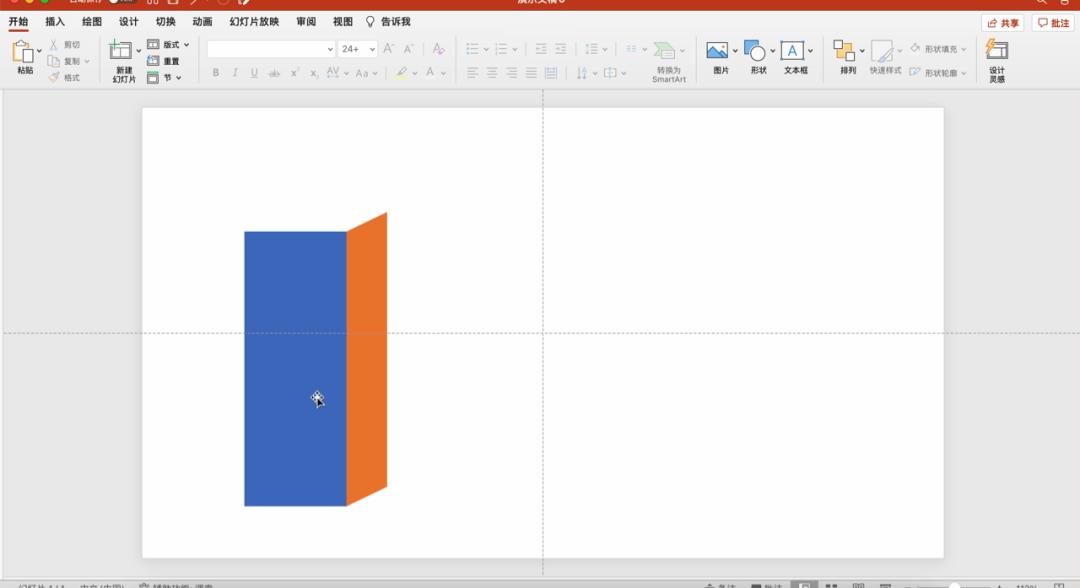The width and height of the screenshot is (1080, 588).
Task: Click the New Slide (新建幻灯片) icon
Action: point(121,52)
